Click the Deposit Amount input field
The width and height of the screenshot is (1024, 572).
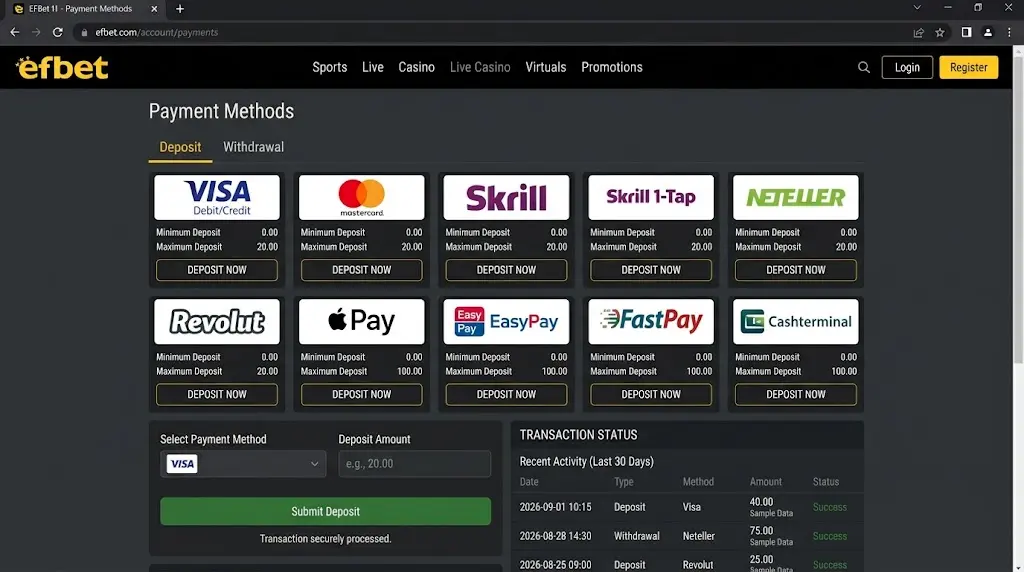[x=415, y=464]
